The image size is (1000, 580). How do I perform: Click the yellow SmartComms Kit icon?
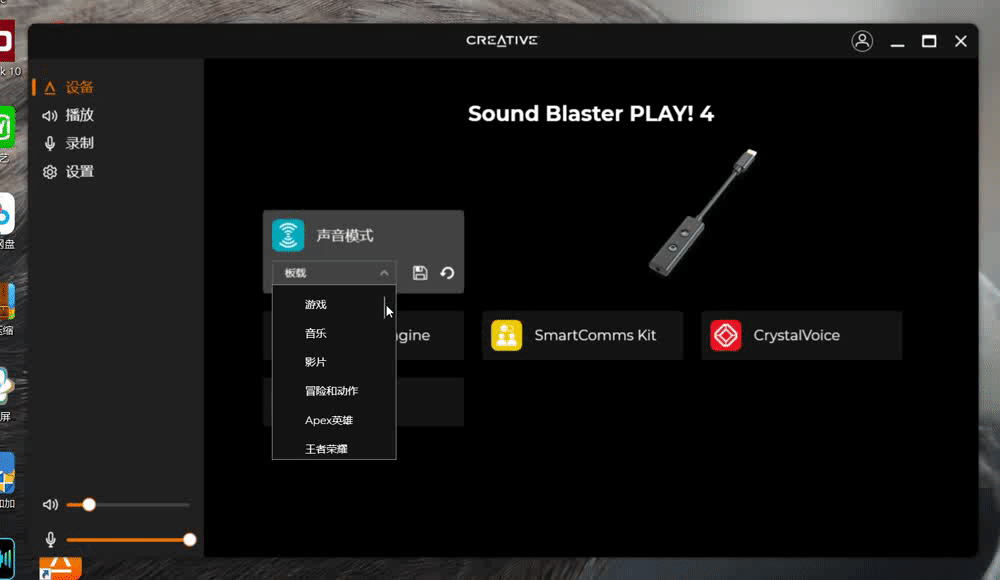(506, 336)
